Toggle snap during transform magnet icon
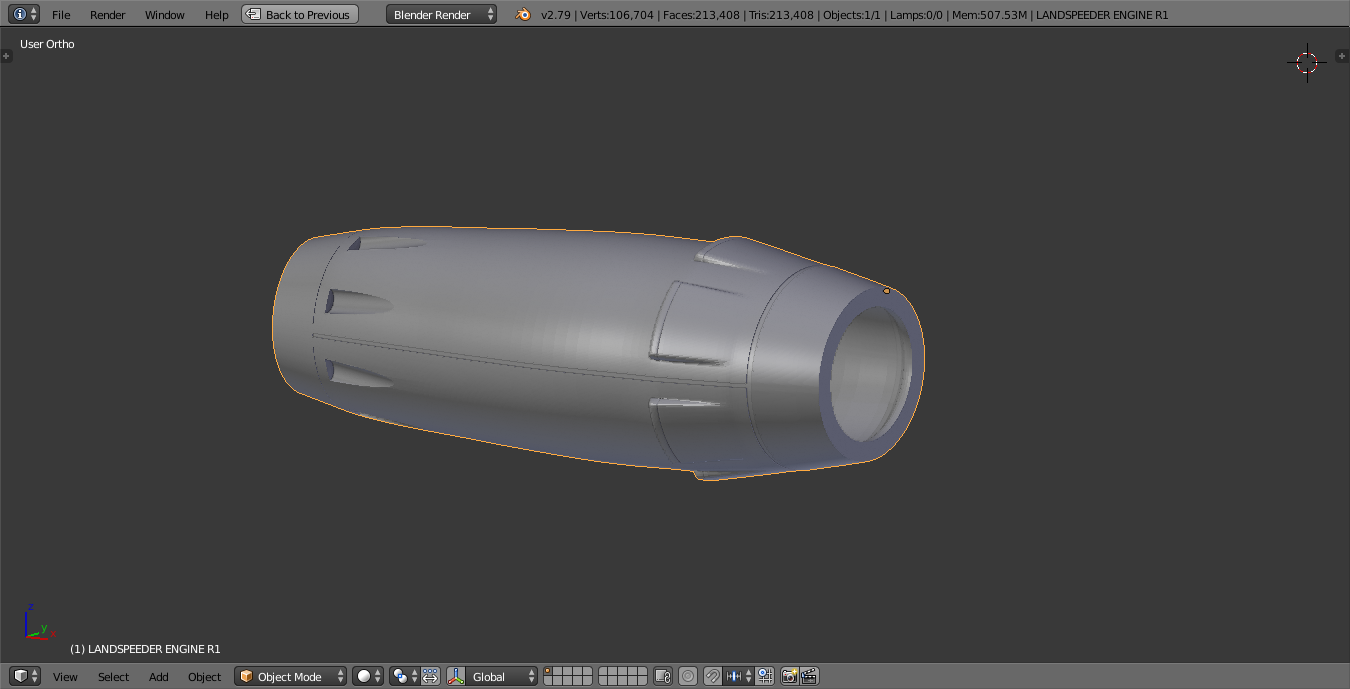The width and height of the screenshot is (1350, 689). coord(712,677)
